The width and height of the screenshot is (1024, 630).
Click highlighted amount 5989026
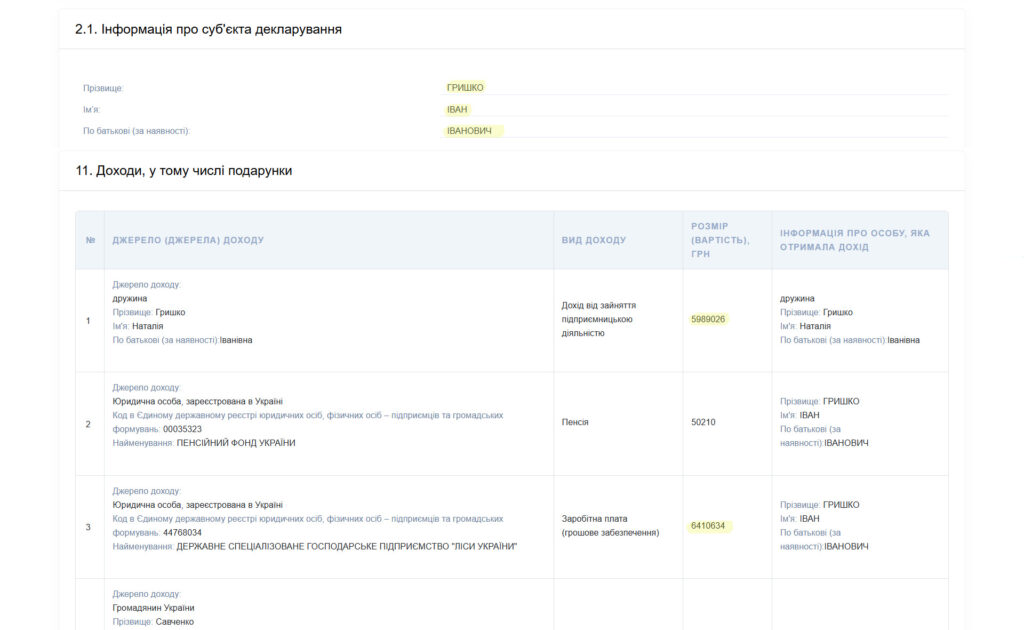[x=708, y=319]
